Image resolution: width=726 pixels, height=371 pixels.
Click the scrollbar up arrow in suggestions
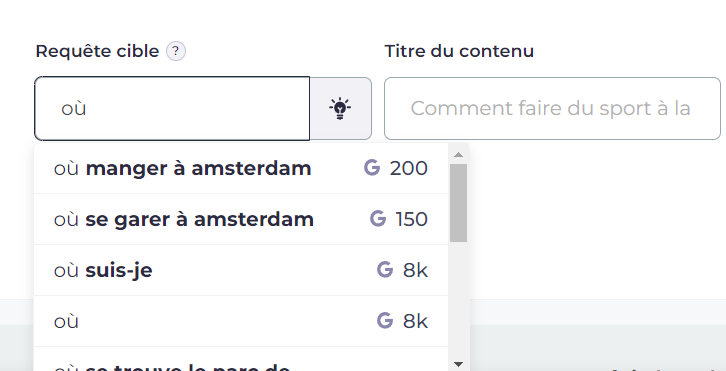[458, 155]
